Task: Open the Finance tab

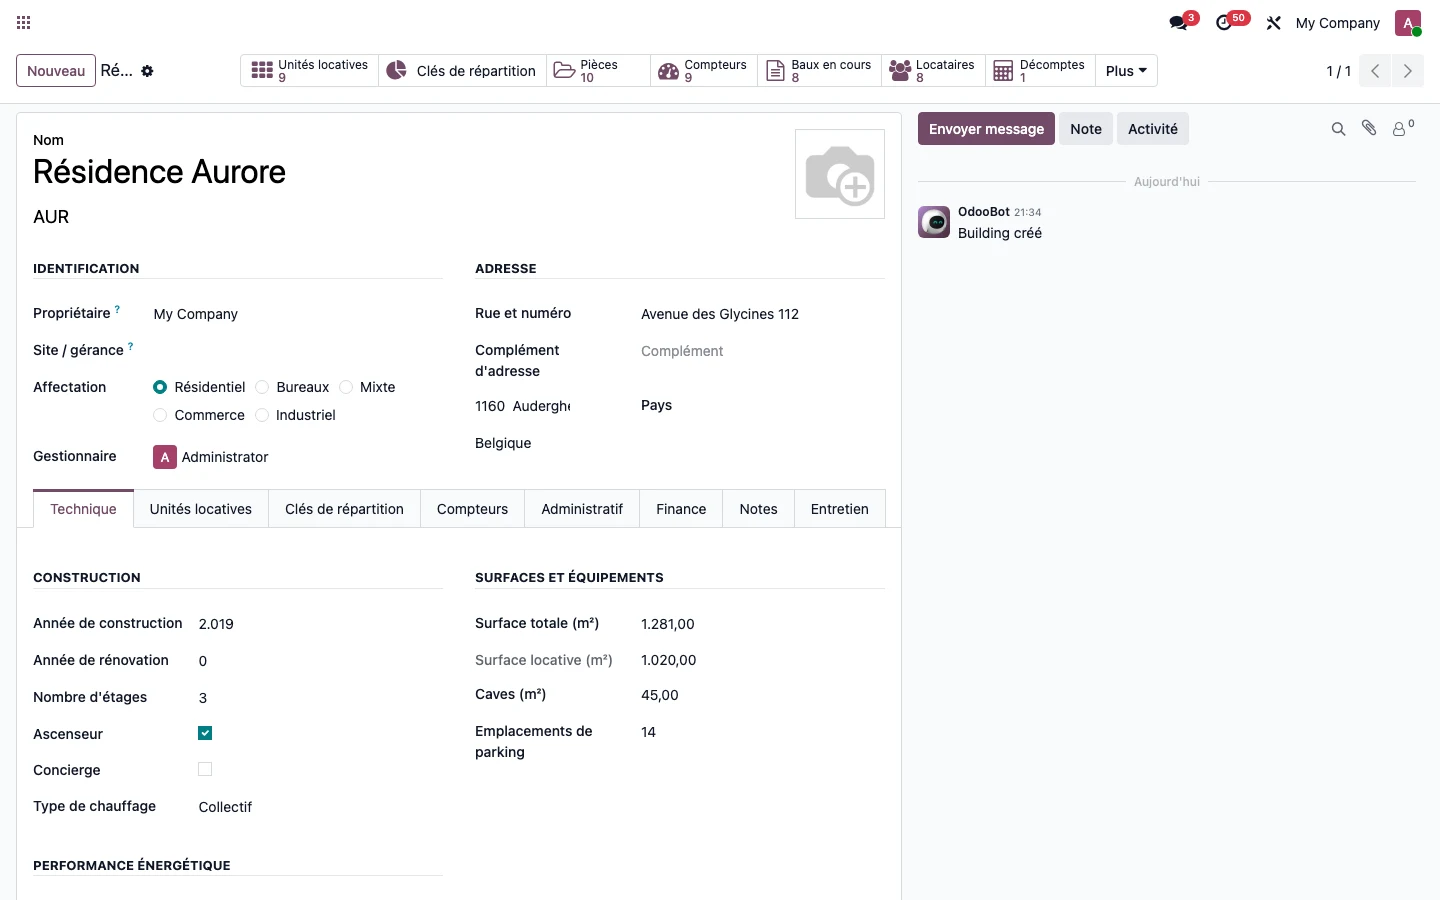Action: coord(681,509)
